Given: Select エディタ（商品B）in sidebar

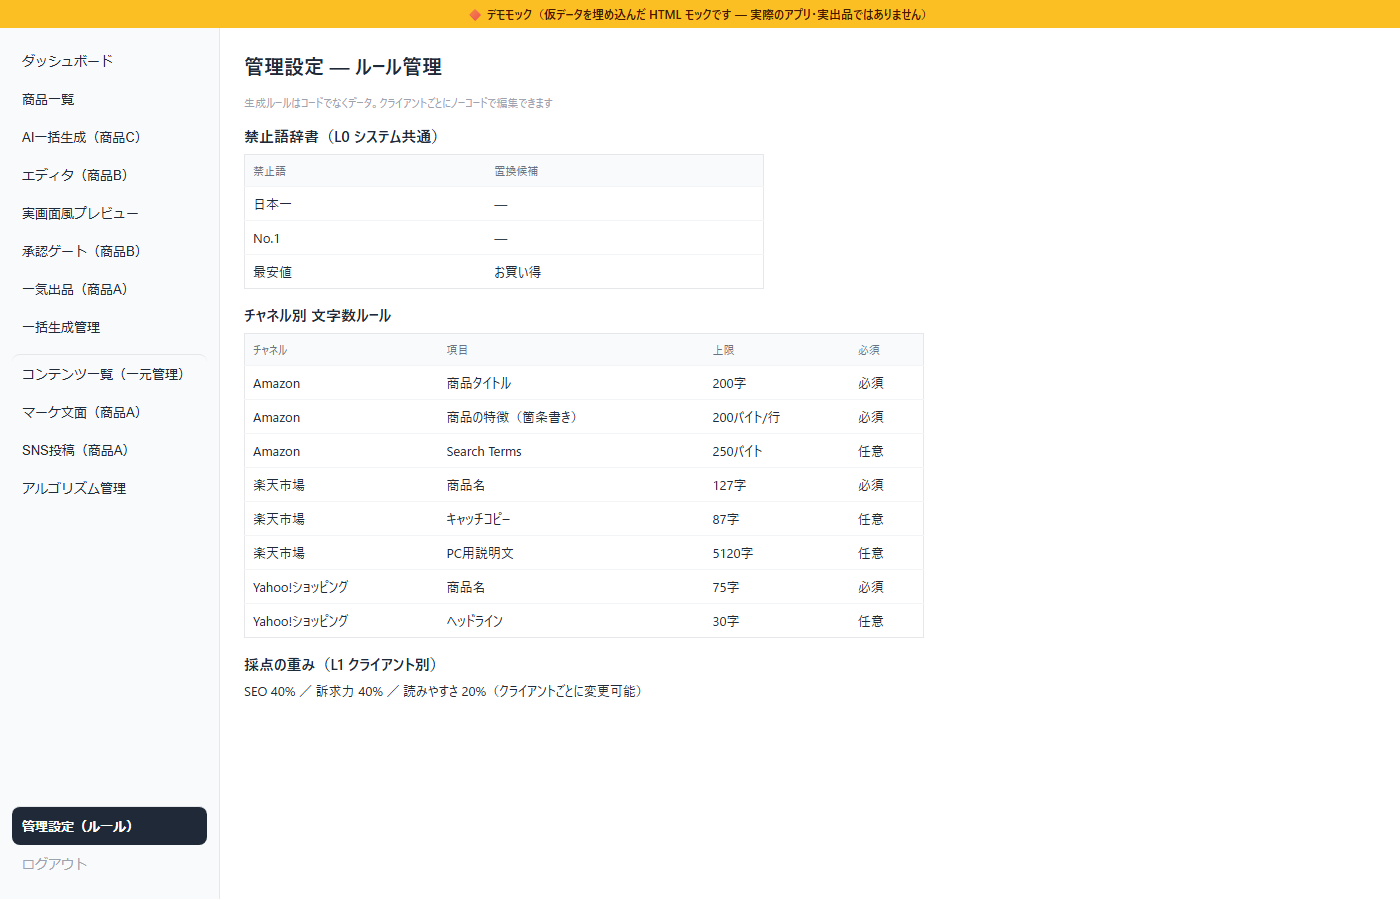Looking at the screenshot, I should tap(109, 175).
